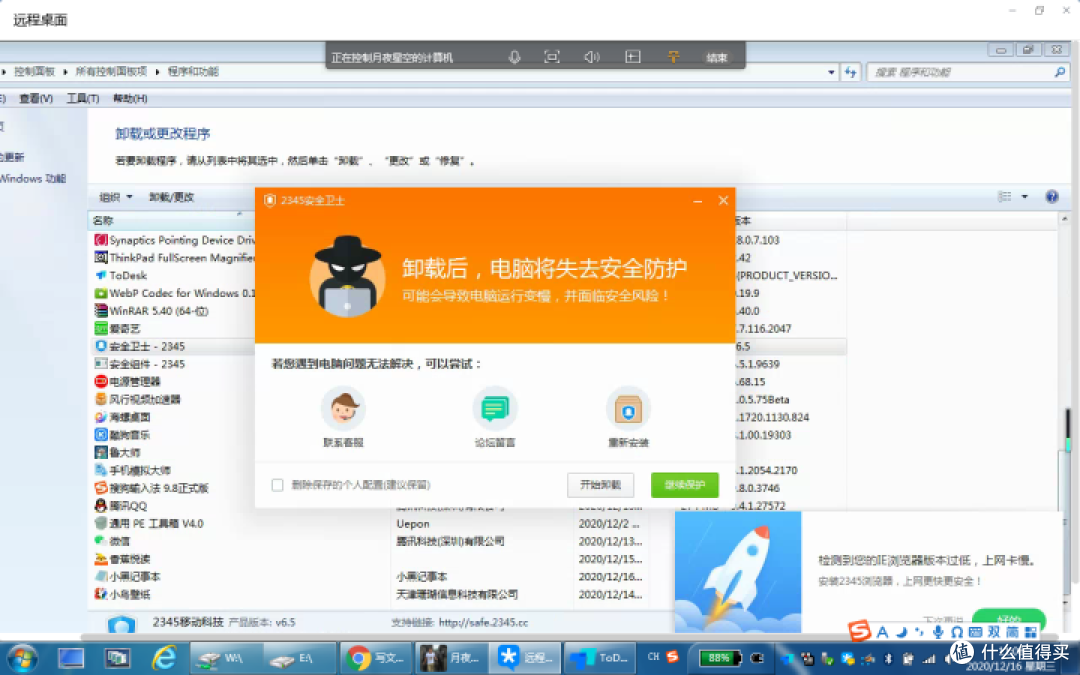This screenshot has width=1080, height=675.
Task: Click the 88% battery indicator
Action: coord(719,658)
